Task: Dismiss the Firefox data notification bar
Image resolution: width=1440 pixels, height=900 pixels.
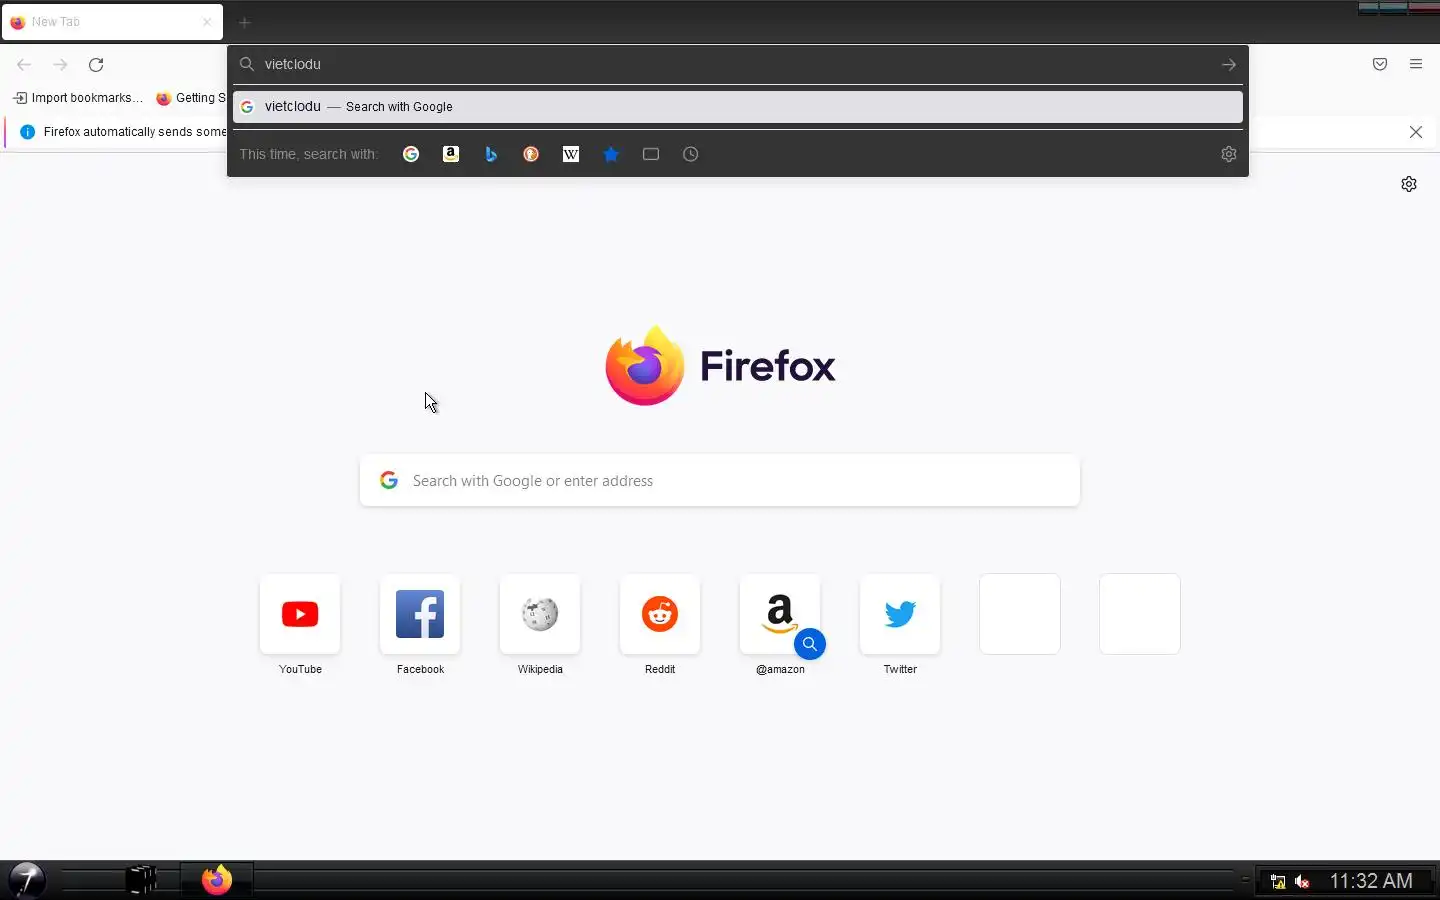Action: pyautogui.click(x=1416, y=132)
